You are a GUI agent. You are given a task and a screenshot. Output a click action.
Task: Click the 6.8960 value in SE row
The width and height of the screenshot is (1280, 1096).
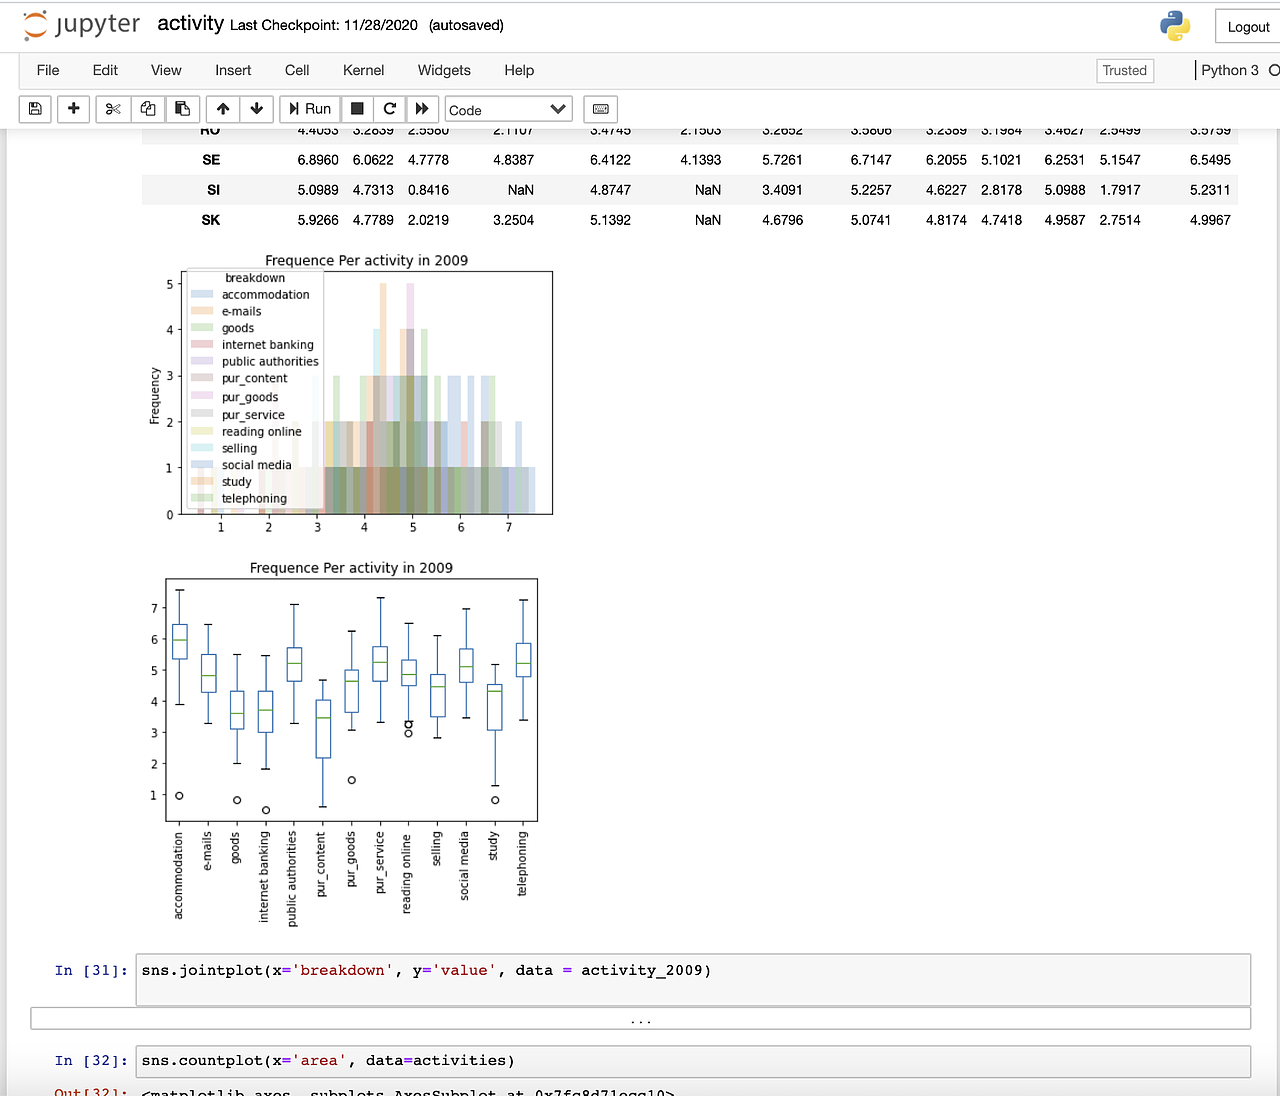(x=318, y=160)
